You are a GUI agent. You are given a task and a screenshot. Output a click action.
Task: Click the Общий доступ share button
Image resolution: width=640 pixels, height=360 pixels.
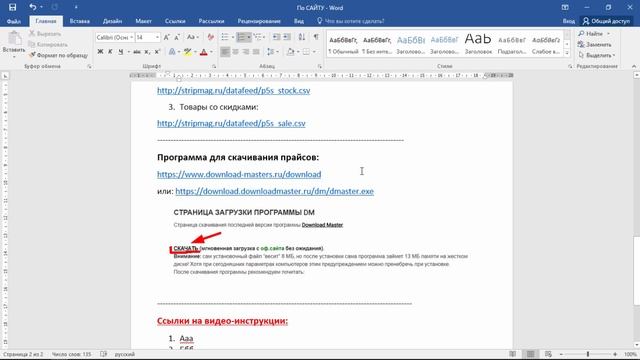coord(606,21)
